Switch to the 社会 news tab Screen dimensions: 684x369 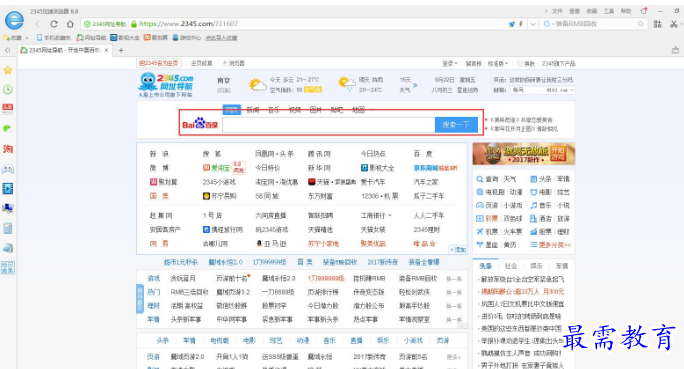pyautogui.click(x=511, y=266)
